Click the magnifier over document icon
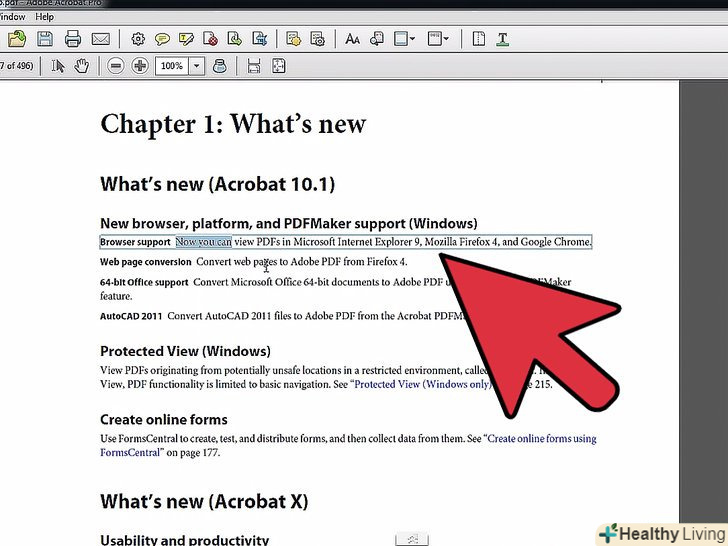This screenshot has height=546, width=728. pyautogui.click(x=377, y=39)
